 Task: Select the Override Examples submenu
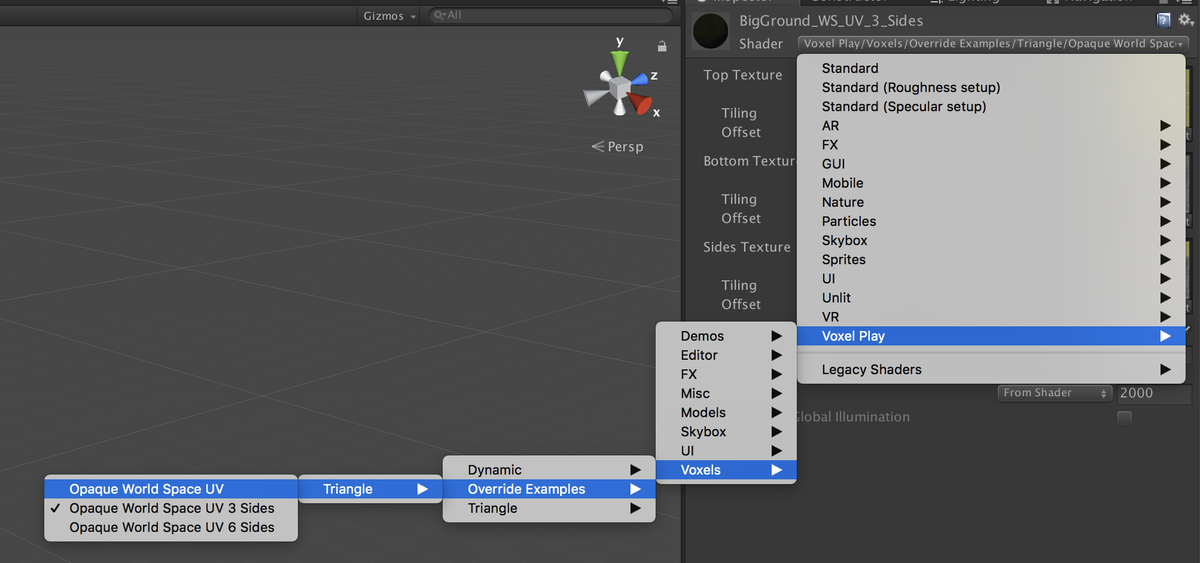[x=549, y=489]
